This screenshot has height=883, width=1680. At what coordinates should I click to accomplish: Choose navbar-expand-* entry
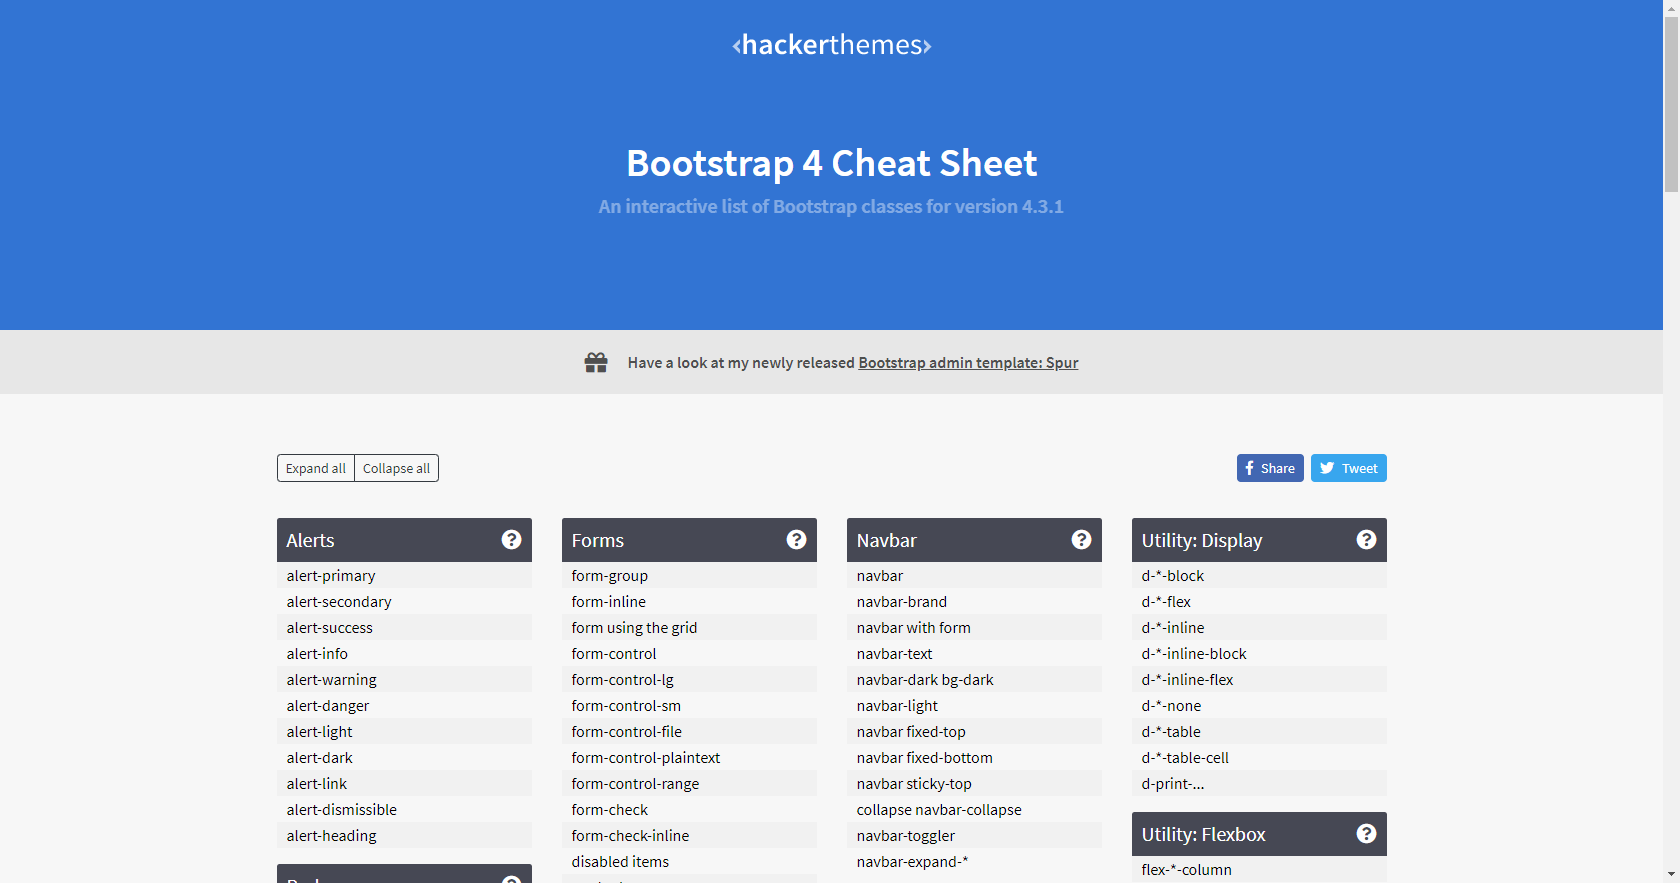click(x=974, y=861)
